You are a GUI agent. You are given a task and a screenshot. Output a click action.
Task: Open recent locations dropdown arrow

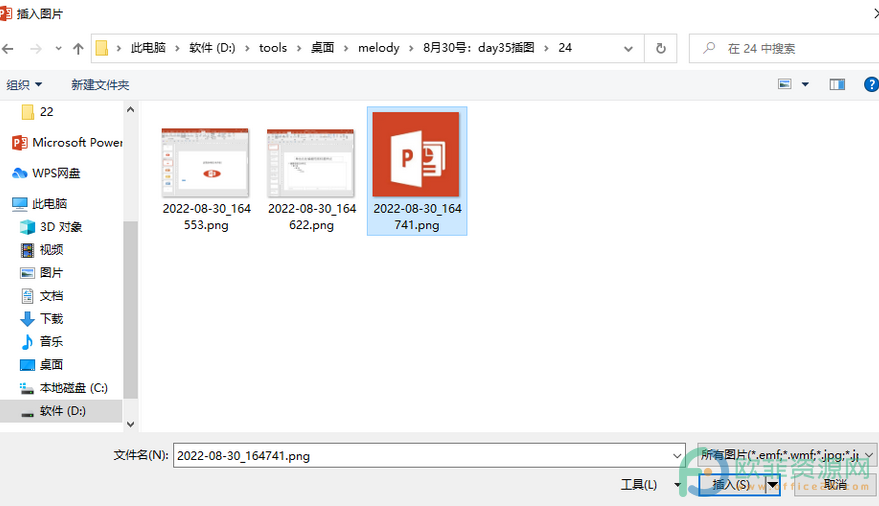(x=58, y=49)
